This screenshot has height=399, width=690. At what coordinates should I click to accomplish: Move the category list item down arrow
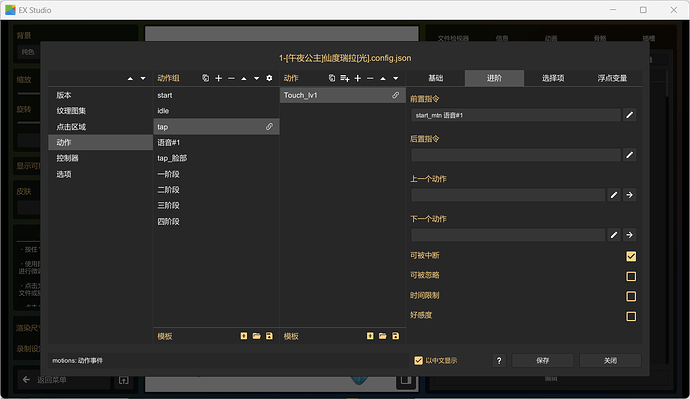143,78
